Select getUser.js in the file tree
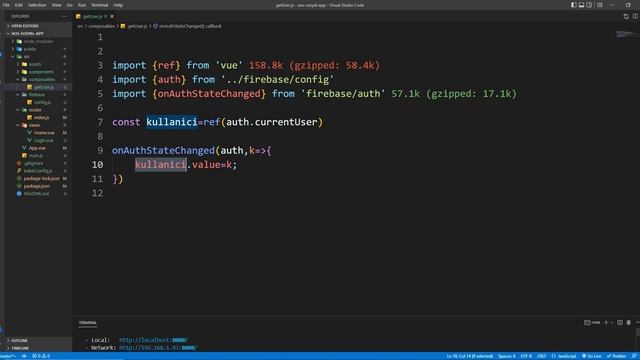The width and height of the screenshot is (640, 360). 37,87
